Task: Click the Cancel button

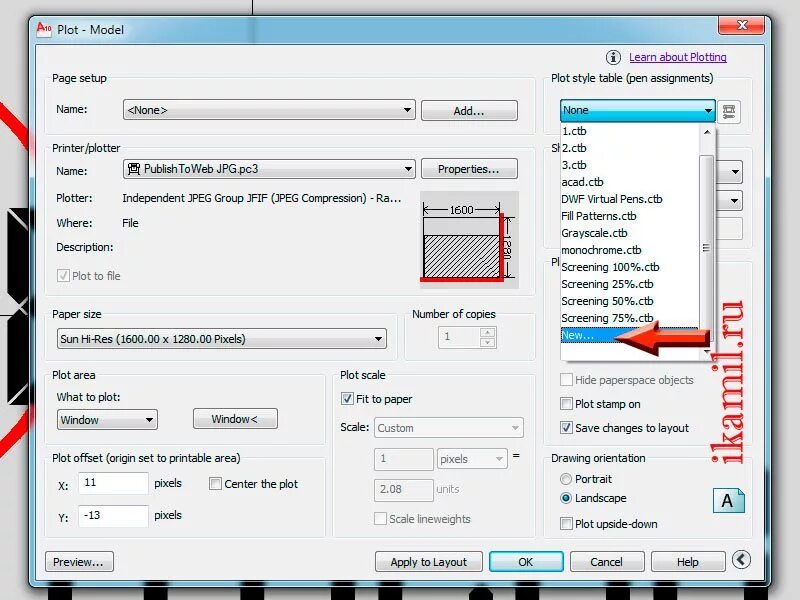Action: click(x=607, y=562)
